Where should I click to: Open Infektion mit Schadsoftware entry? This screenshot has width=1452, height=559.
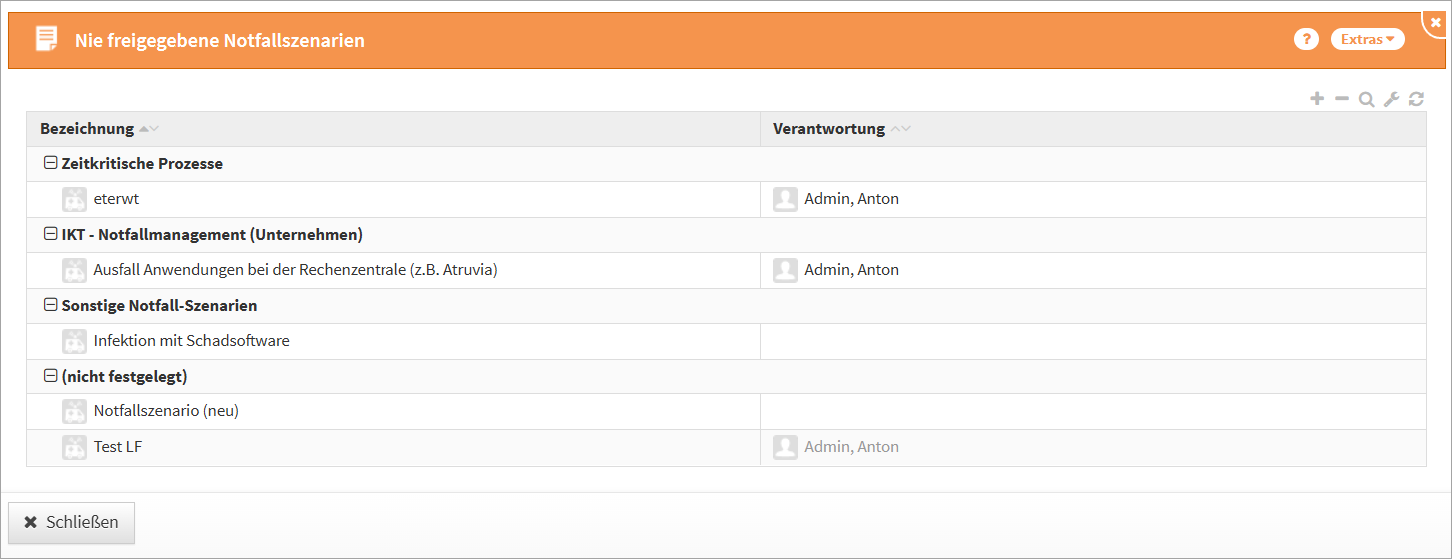[x=191, y=341]
